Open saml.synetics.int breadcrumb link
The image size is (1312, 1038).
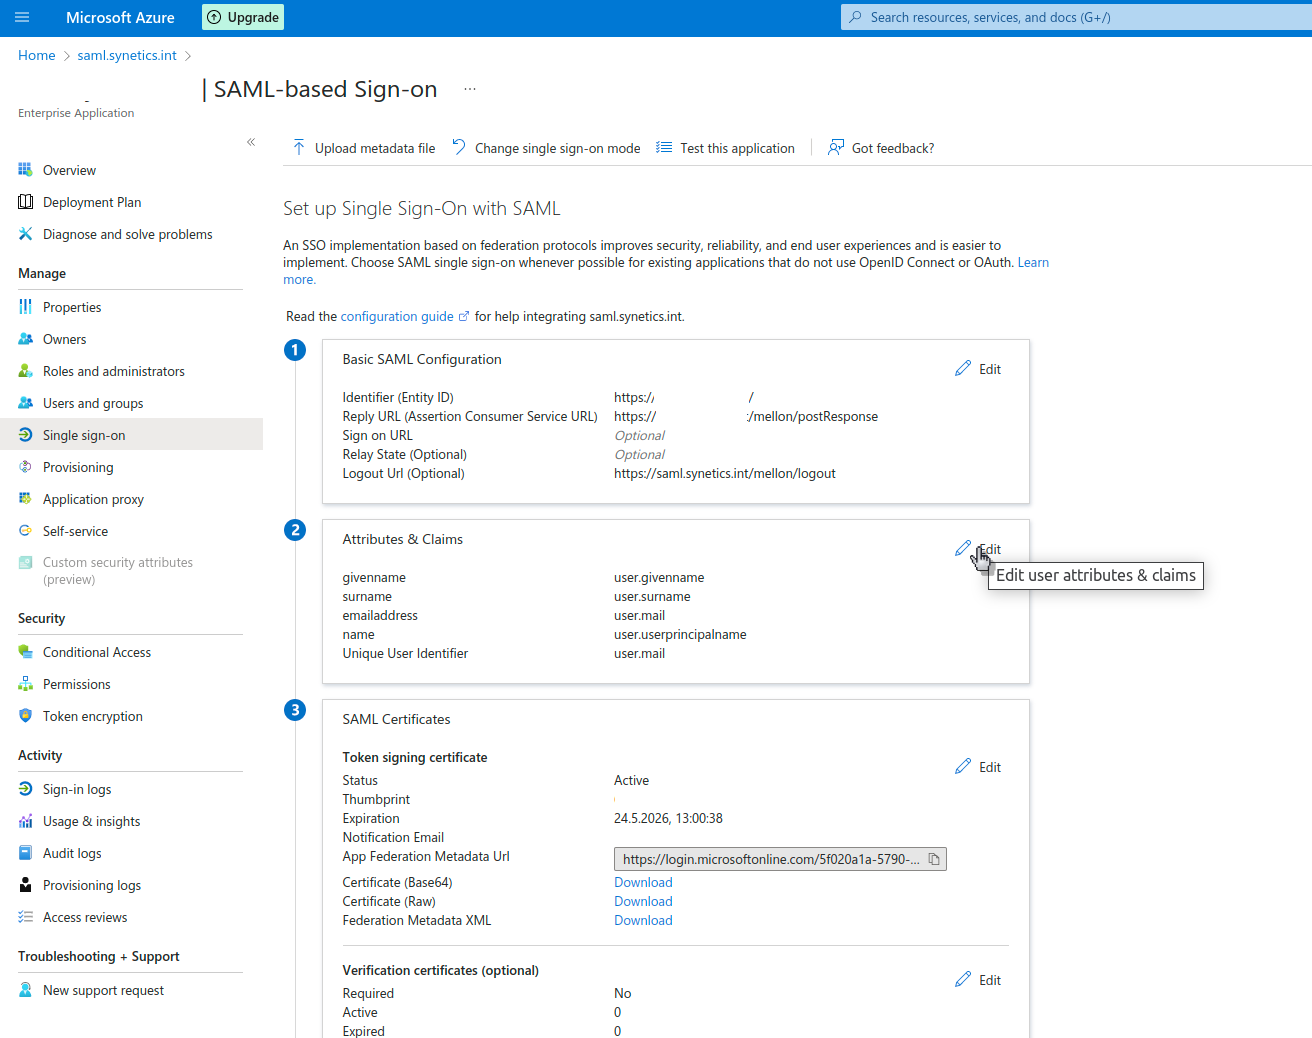coord(127,55)
